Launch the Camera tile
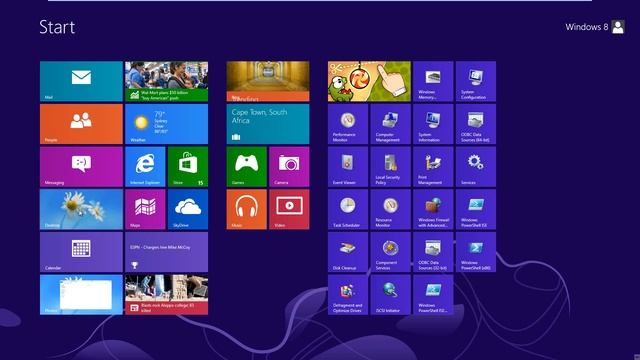This screenshot has width=640, height=360. coord(289,167)
